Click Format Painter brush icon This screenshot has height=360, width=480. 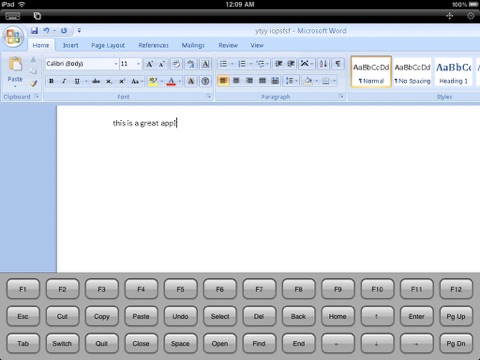point(33,83)
